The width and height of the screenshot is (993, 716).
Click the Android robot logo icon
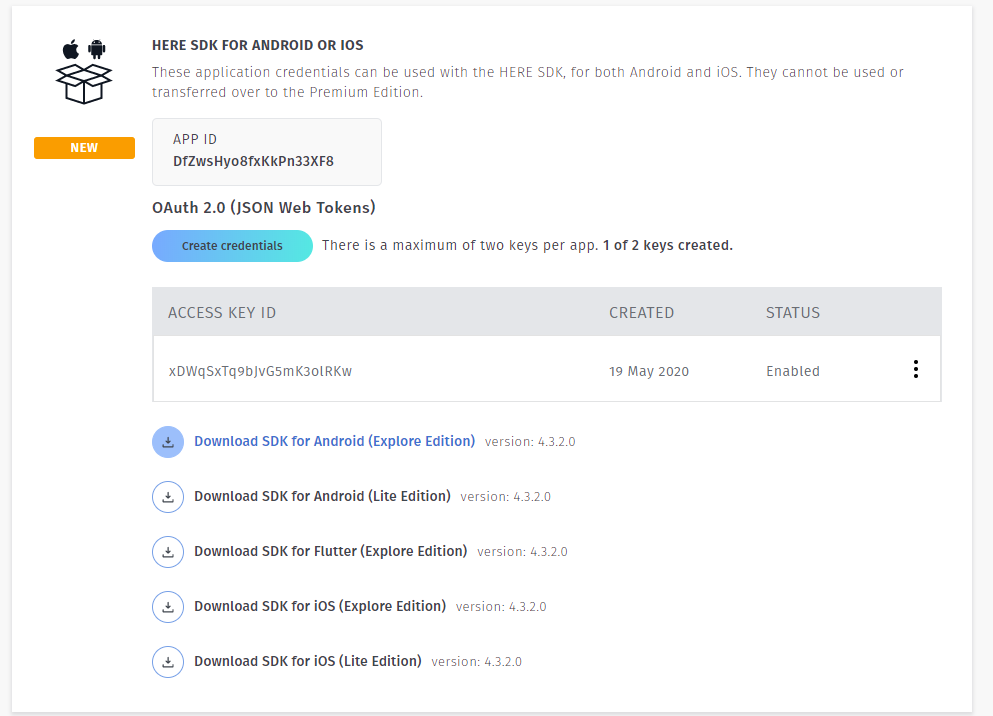pyautogui.click(x=97, y=49)
